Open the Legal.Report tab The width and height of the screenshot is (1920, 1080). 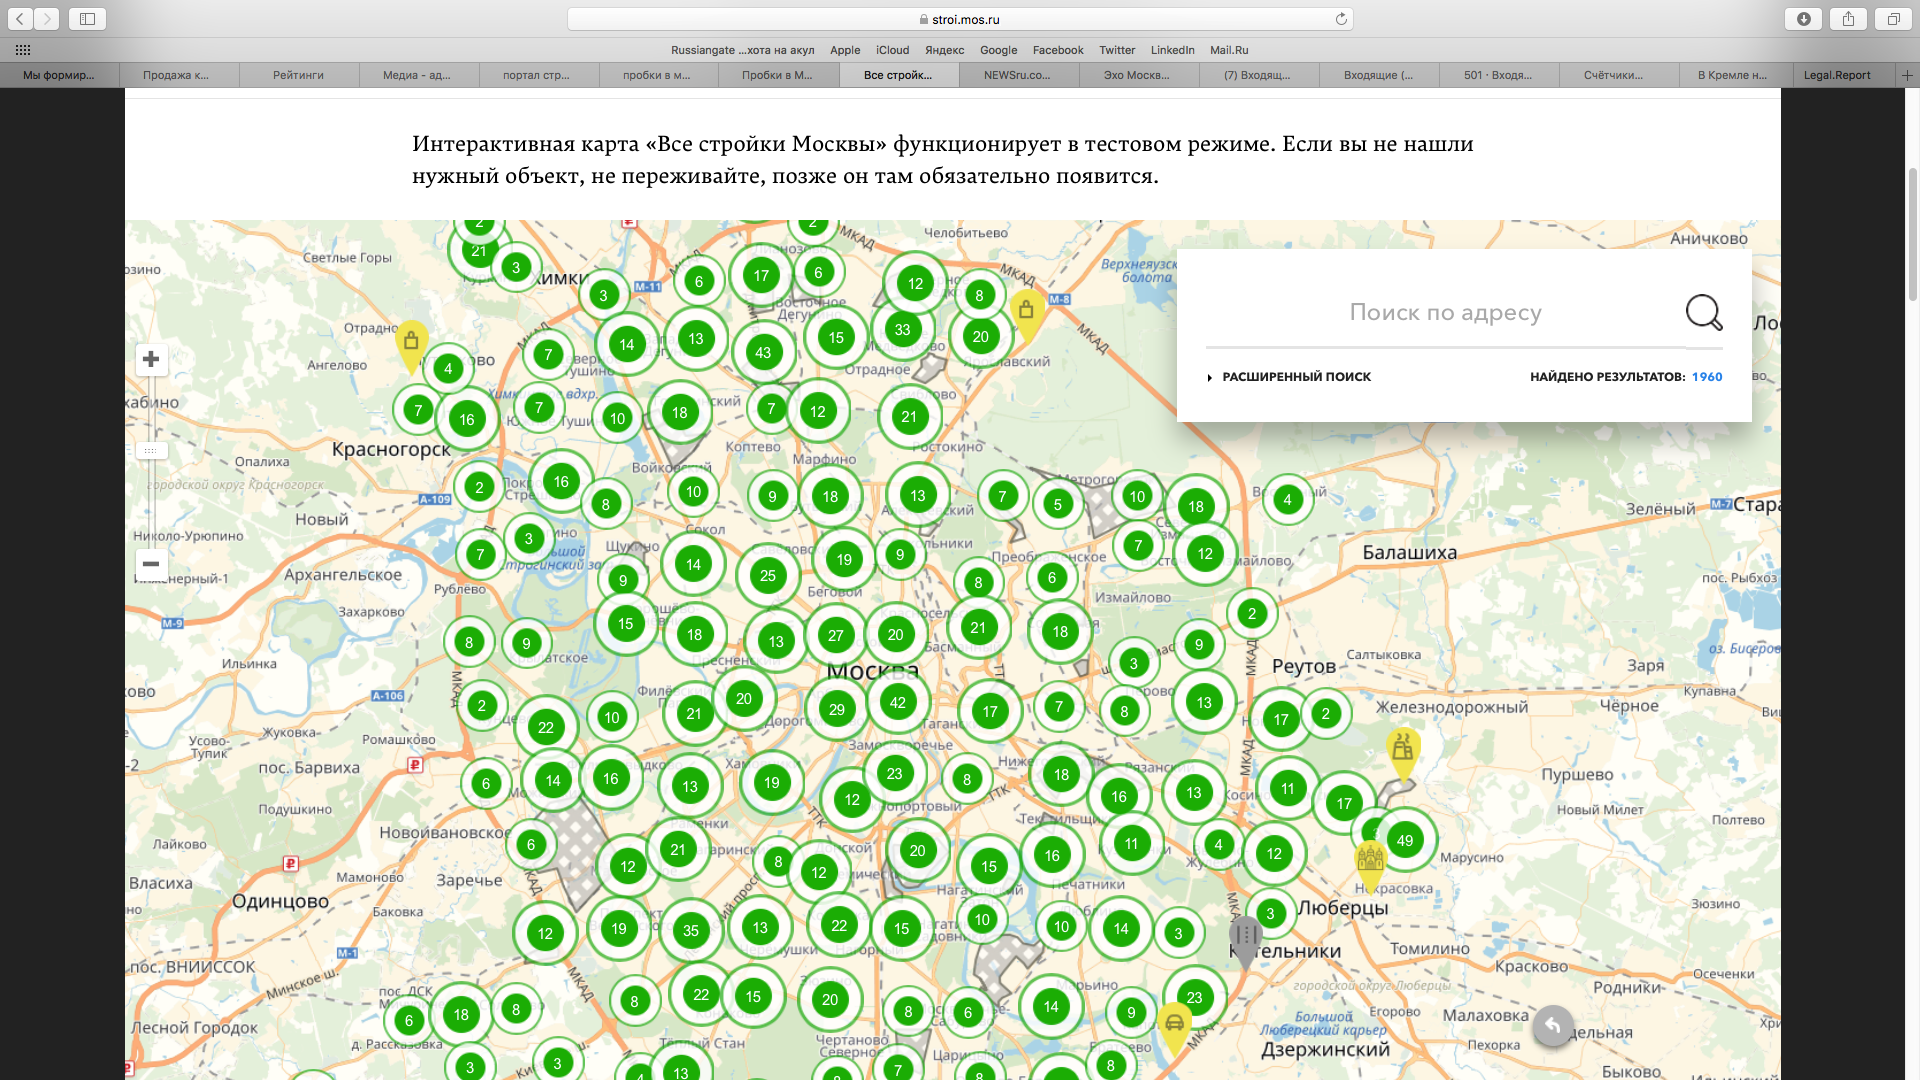tap(1836, 75)
